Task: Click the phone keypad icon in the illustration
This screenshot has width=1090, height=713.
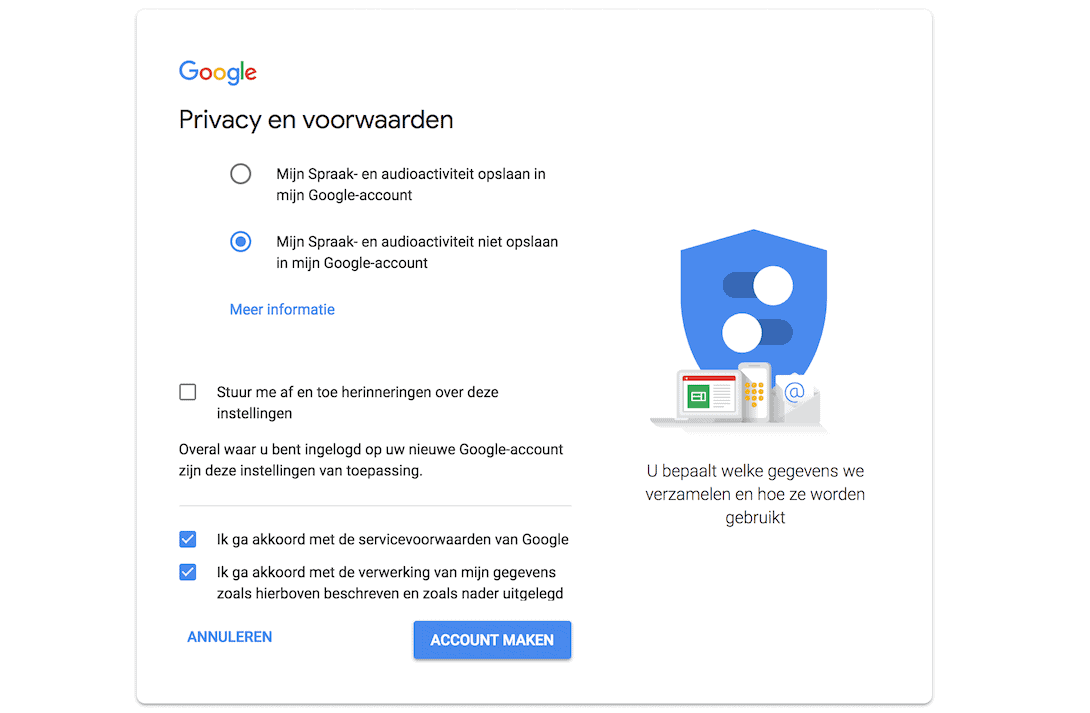Action: pyautogui.click(x=755, y=394)
